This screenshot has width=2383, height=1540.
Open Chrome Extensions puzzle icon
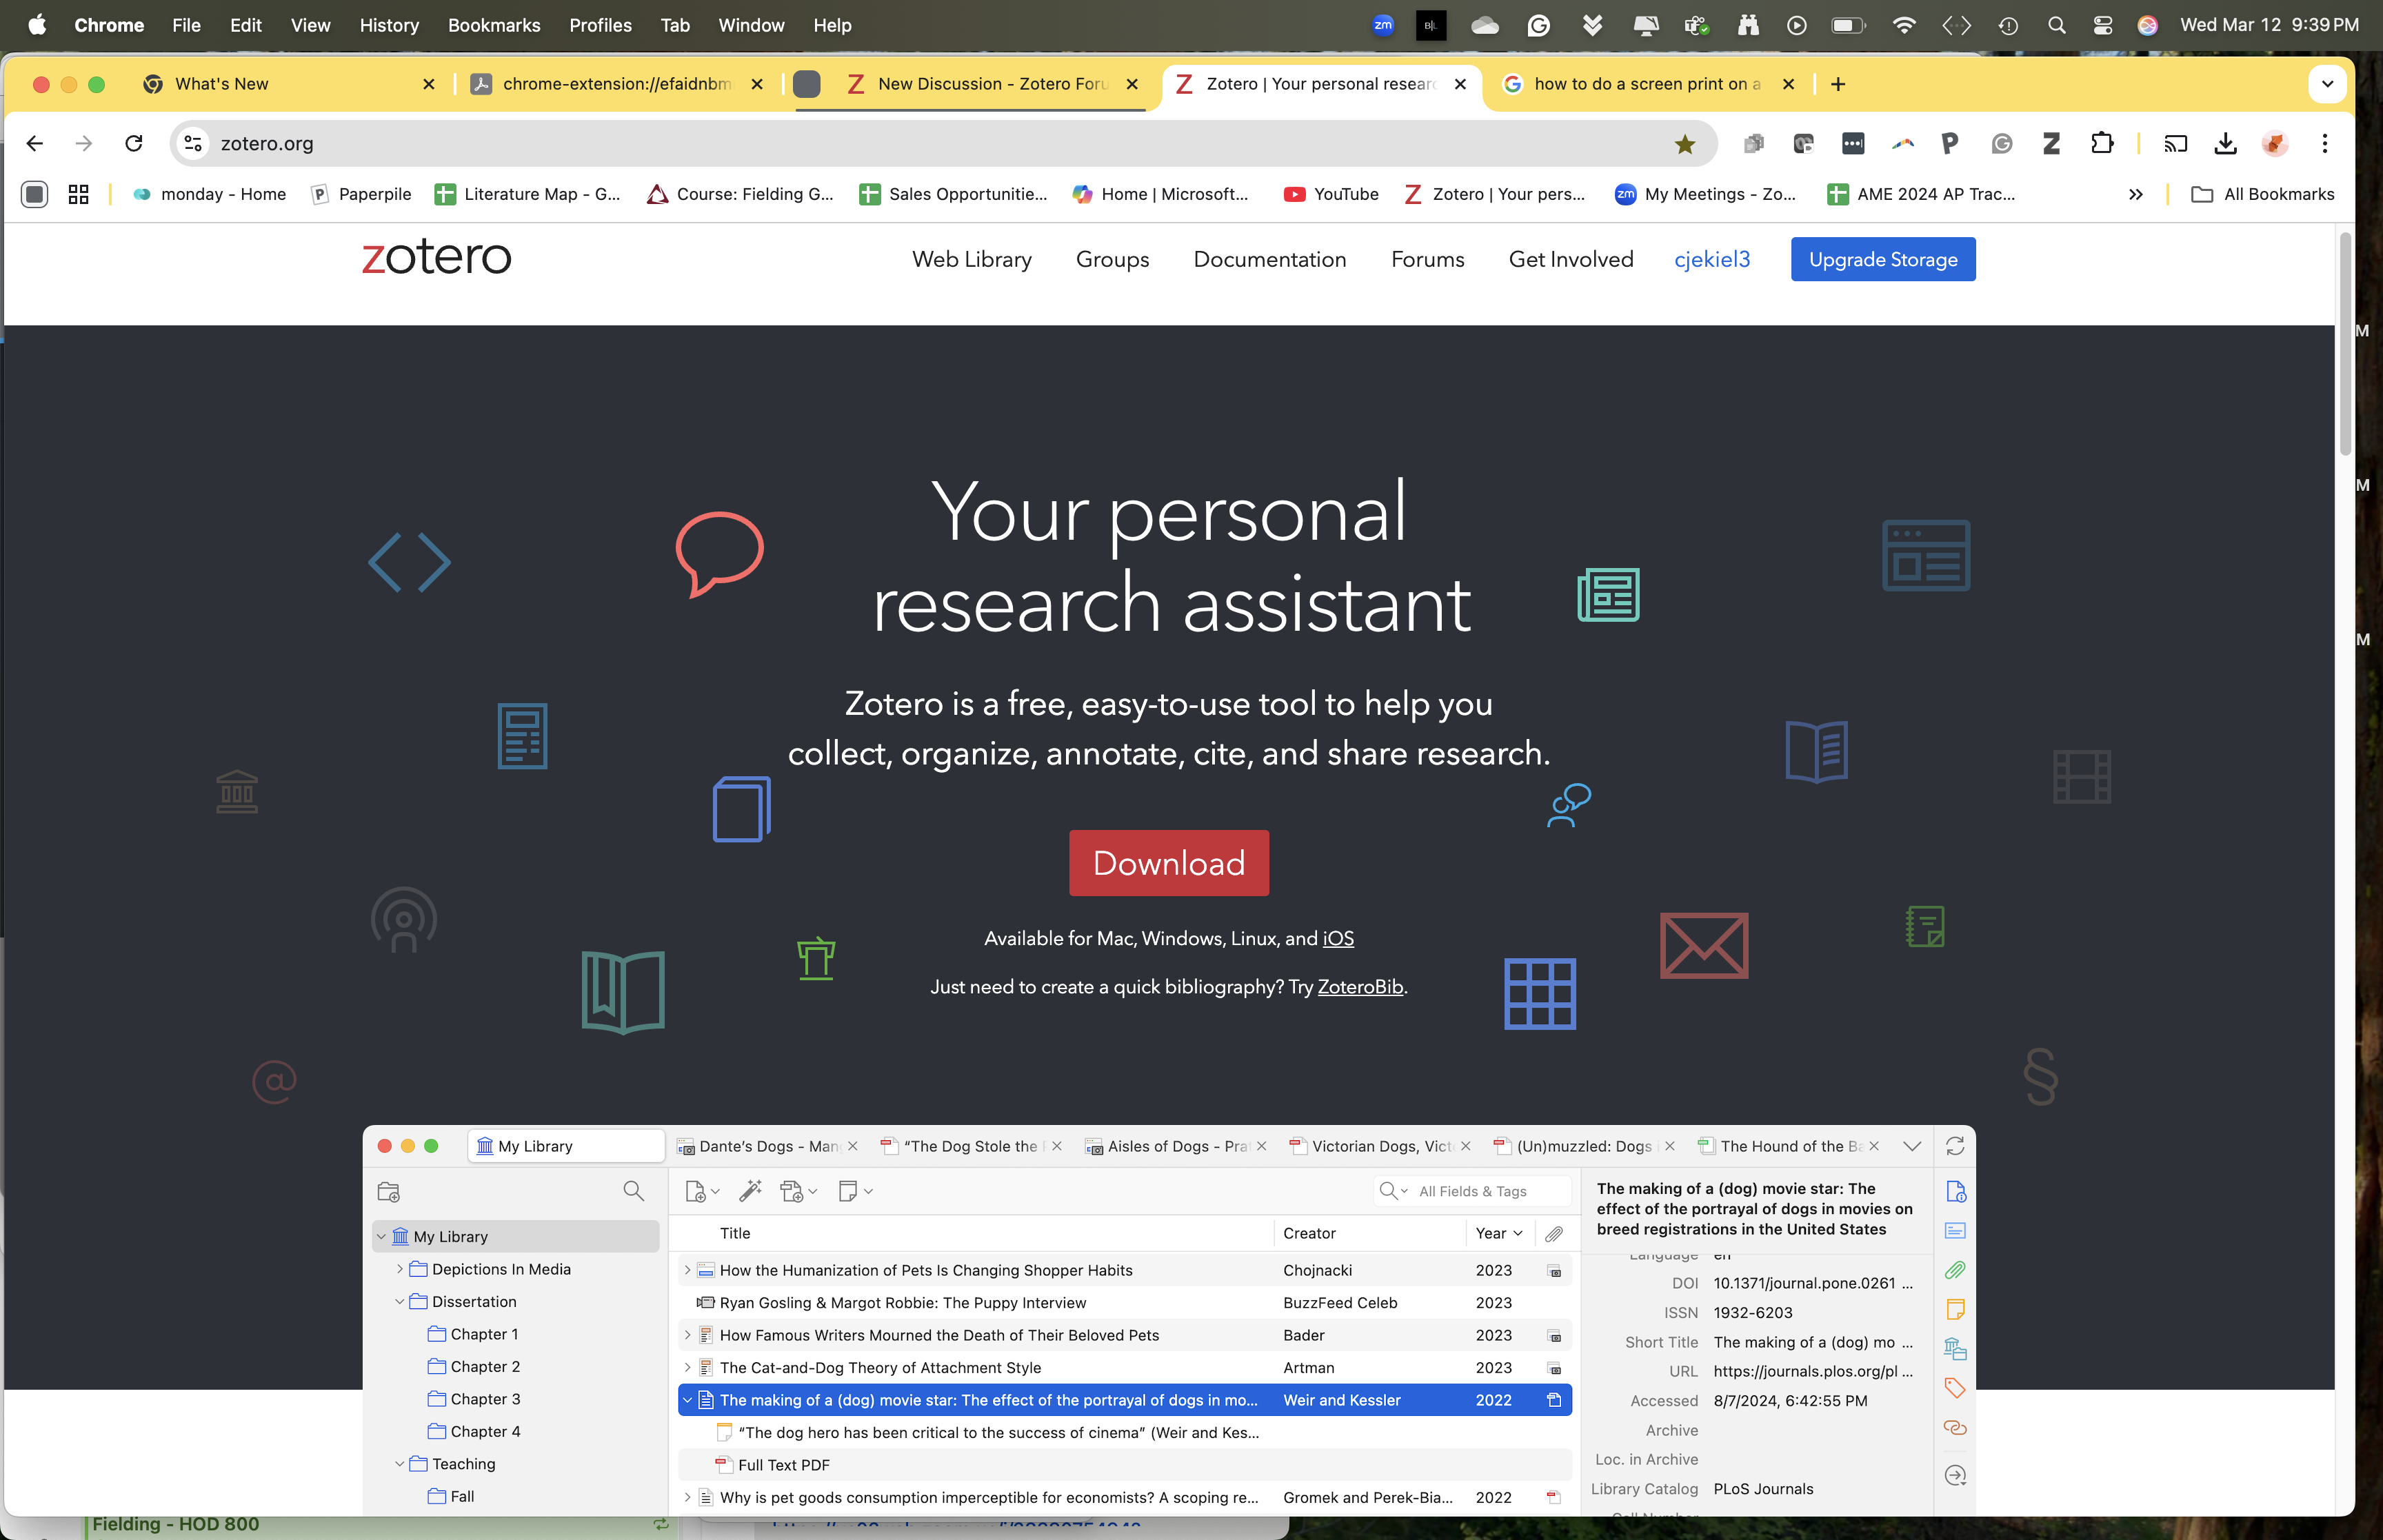click(x=2101, y=144)
